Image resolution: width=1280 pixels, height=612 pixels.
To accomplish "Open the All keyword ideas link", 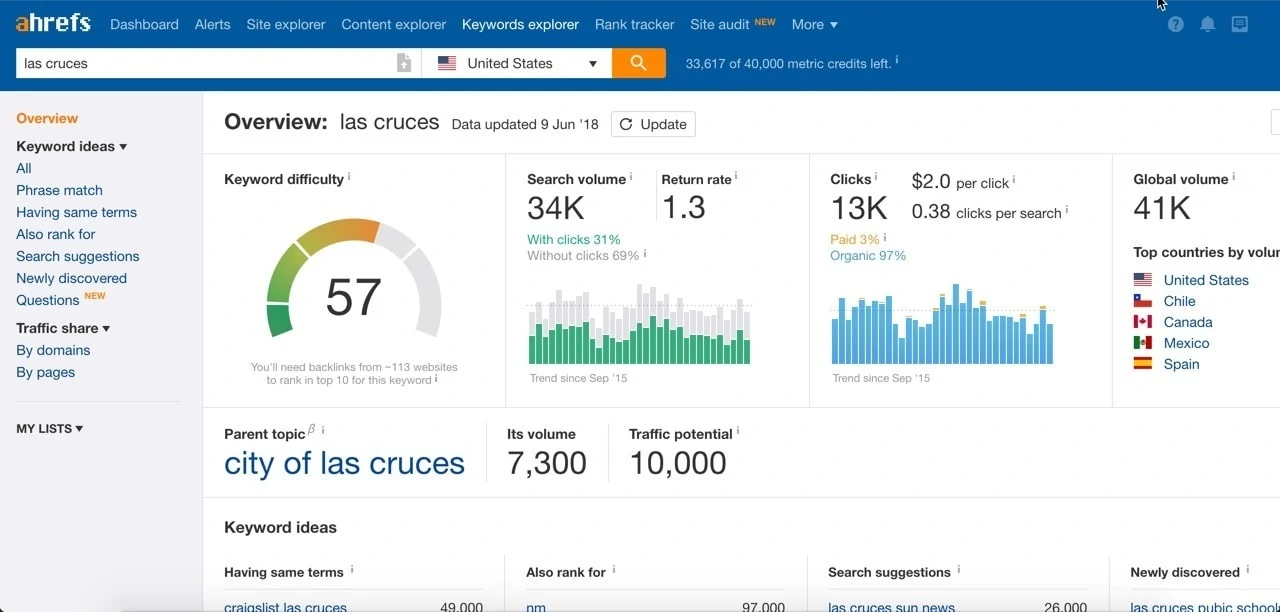I will point(24,168).
